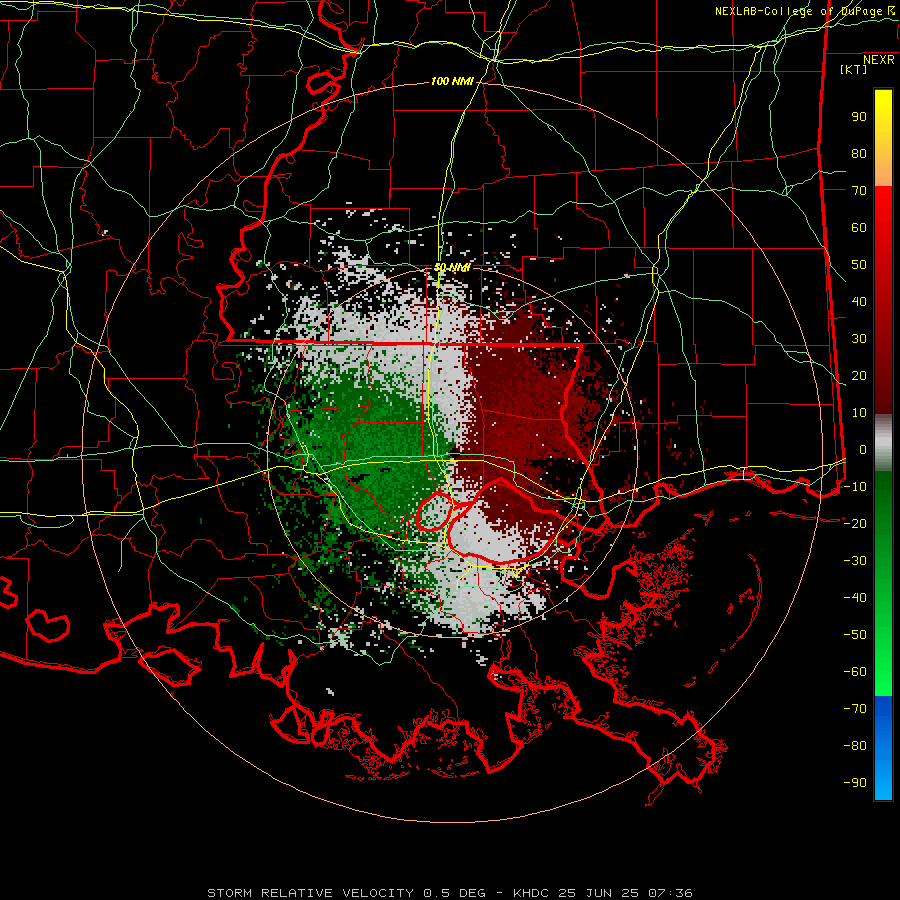Pick the bright green segment near -60
Image resolution: width=900 pixels, height=900 pixels.
click(883, 674)
